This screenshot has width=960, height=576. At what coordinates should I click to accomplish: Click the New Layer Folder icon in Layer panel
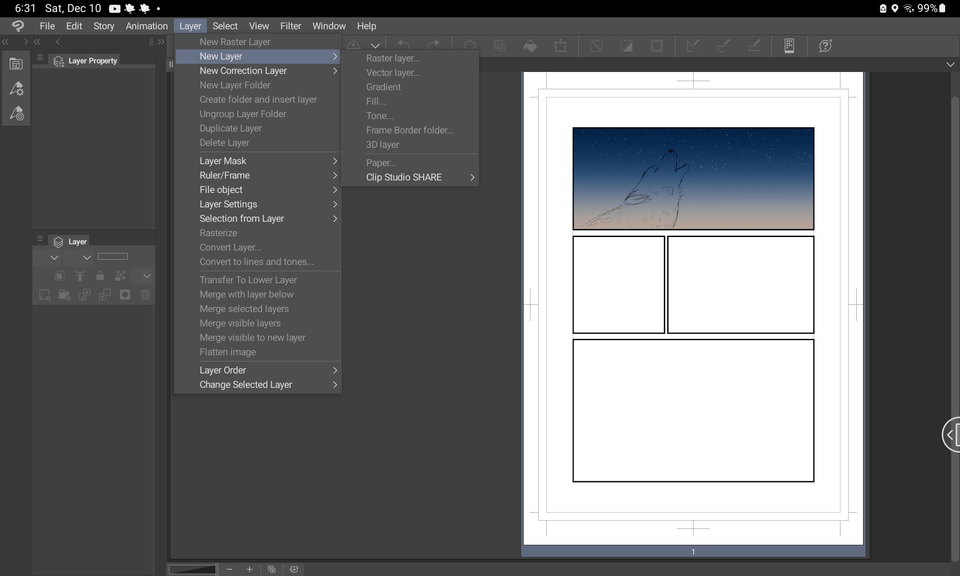tap(64, 295)
